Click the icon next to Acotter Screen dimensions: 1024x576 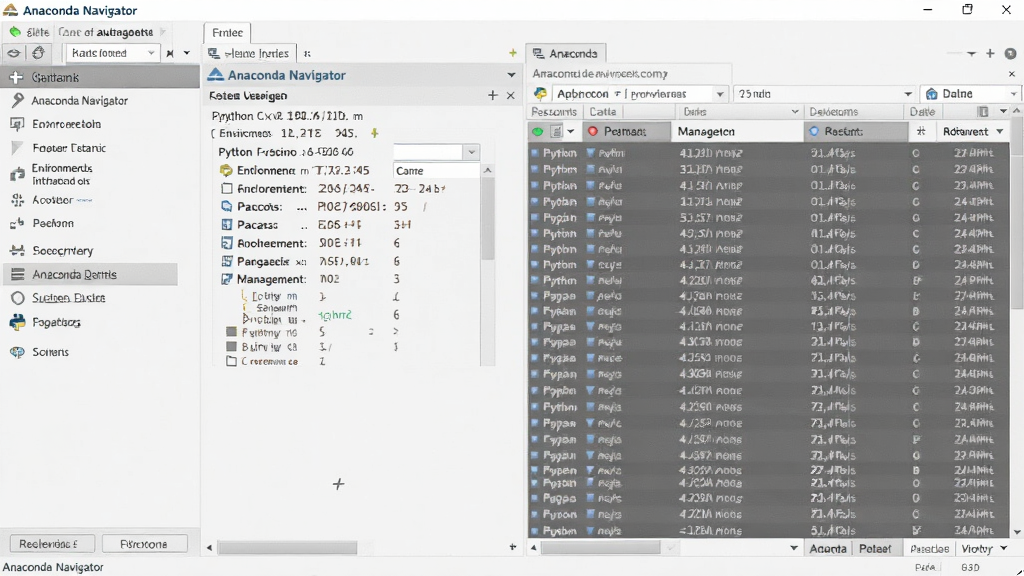click(18, 200)
